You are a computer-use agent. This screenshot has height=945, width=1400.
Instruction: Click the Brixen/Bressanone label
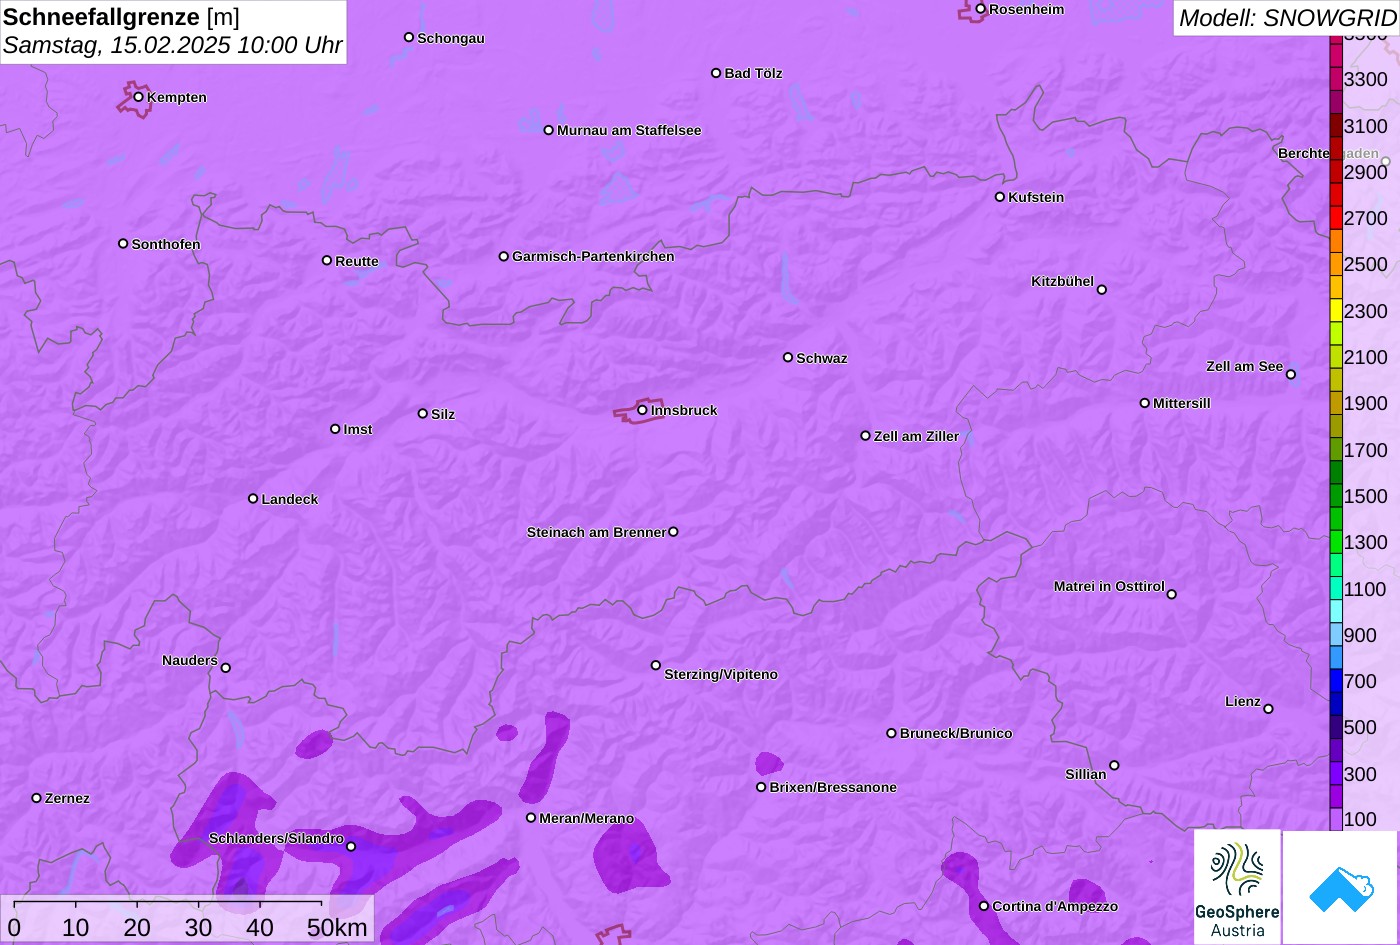[x=833, y=787]
